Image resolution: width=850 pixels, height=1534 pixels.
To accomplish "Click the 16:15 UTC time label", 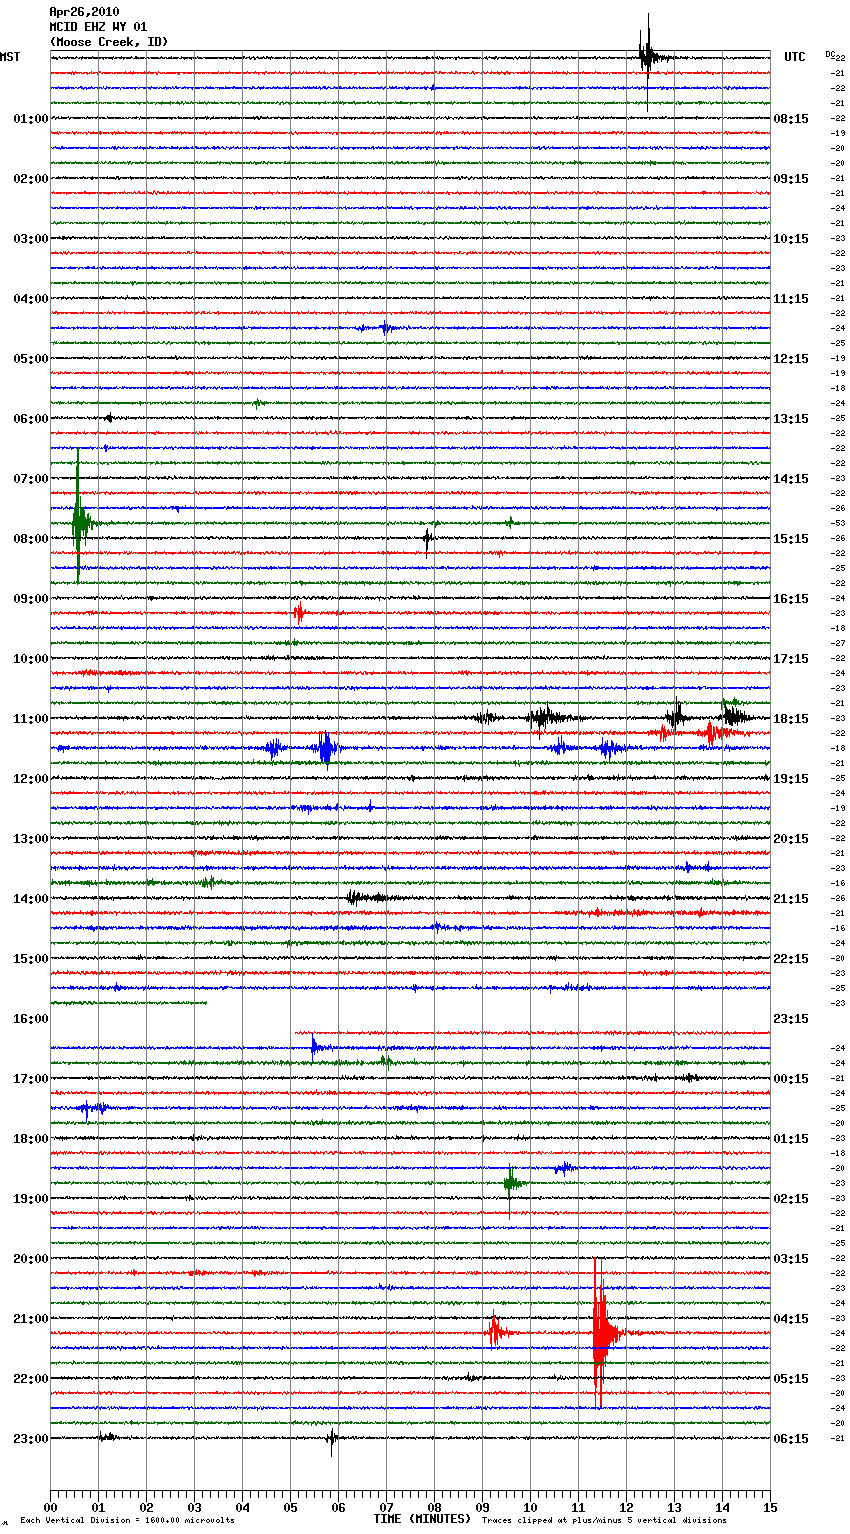I will (791, 599).
